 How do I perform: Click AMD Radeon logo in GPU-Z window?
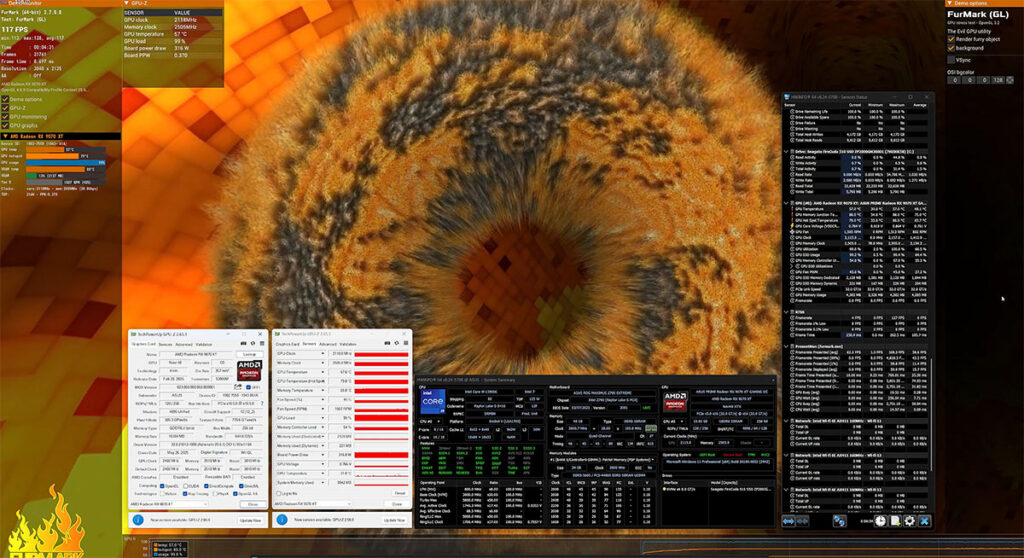point(249,370)
